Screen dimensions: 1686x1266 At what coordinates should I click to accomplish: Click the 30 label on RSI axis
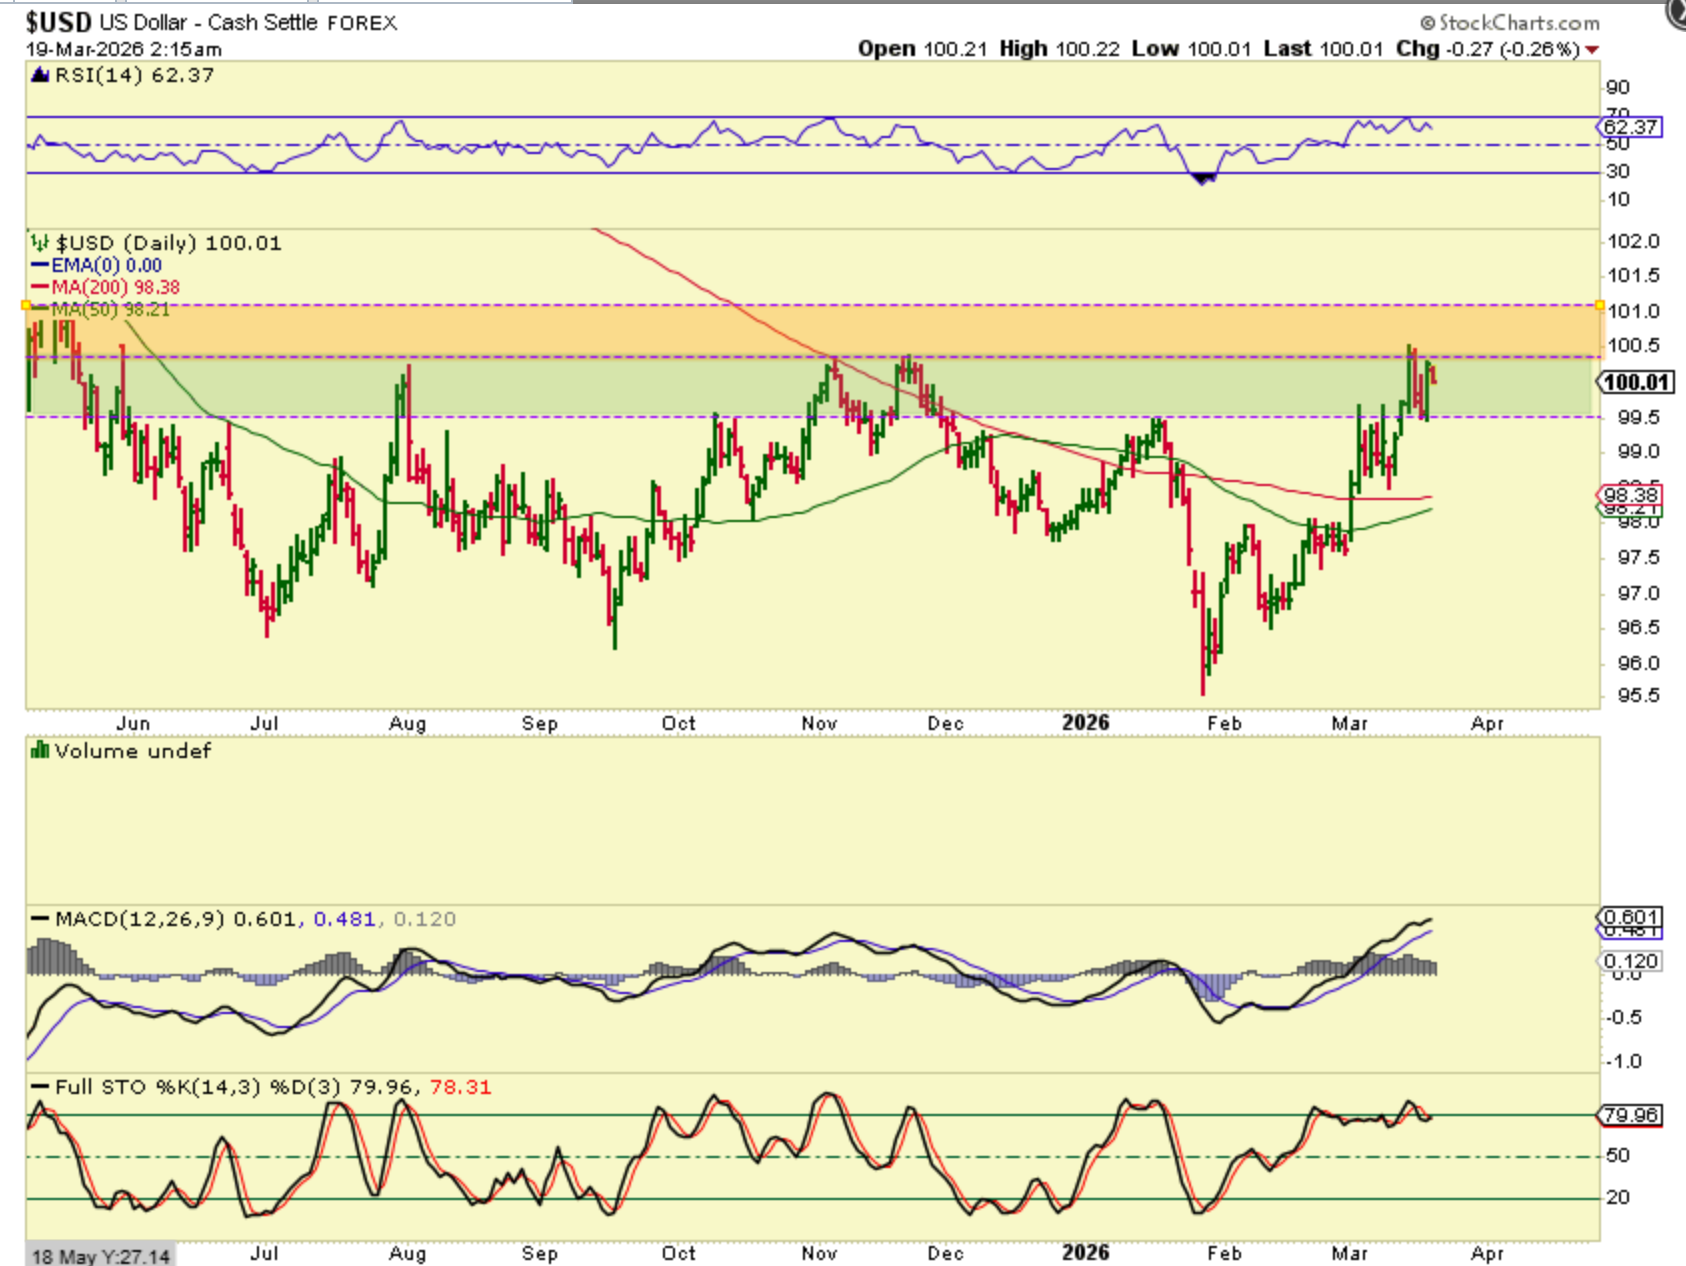[x=1618, y=171]
